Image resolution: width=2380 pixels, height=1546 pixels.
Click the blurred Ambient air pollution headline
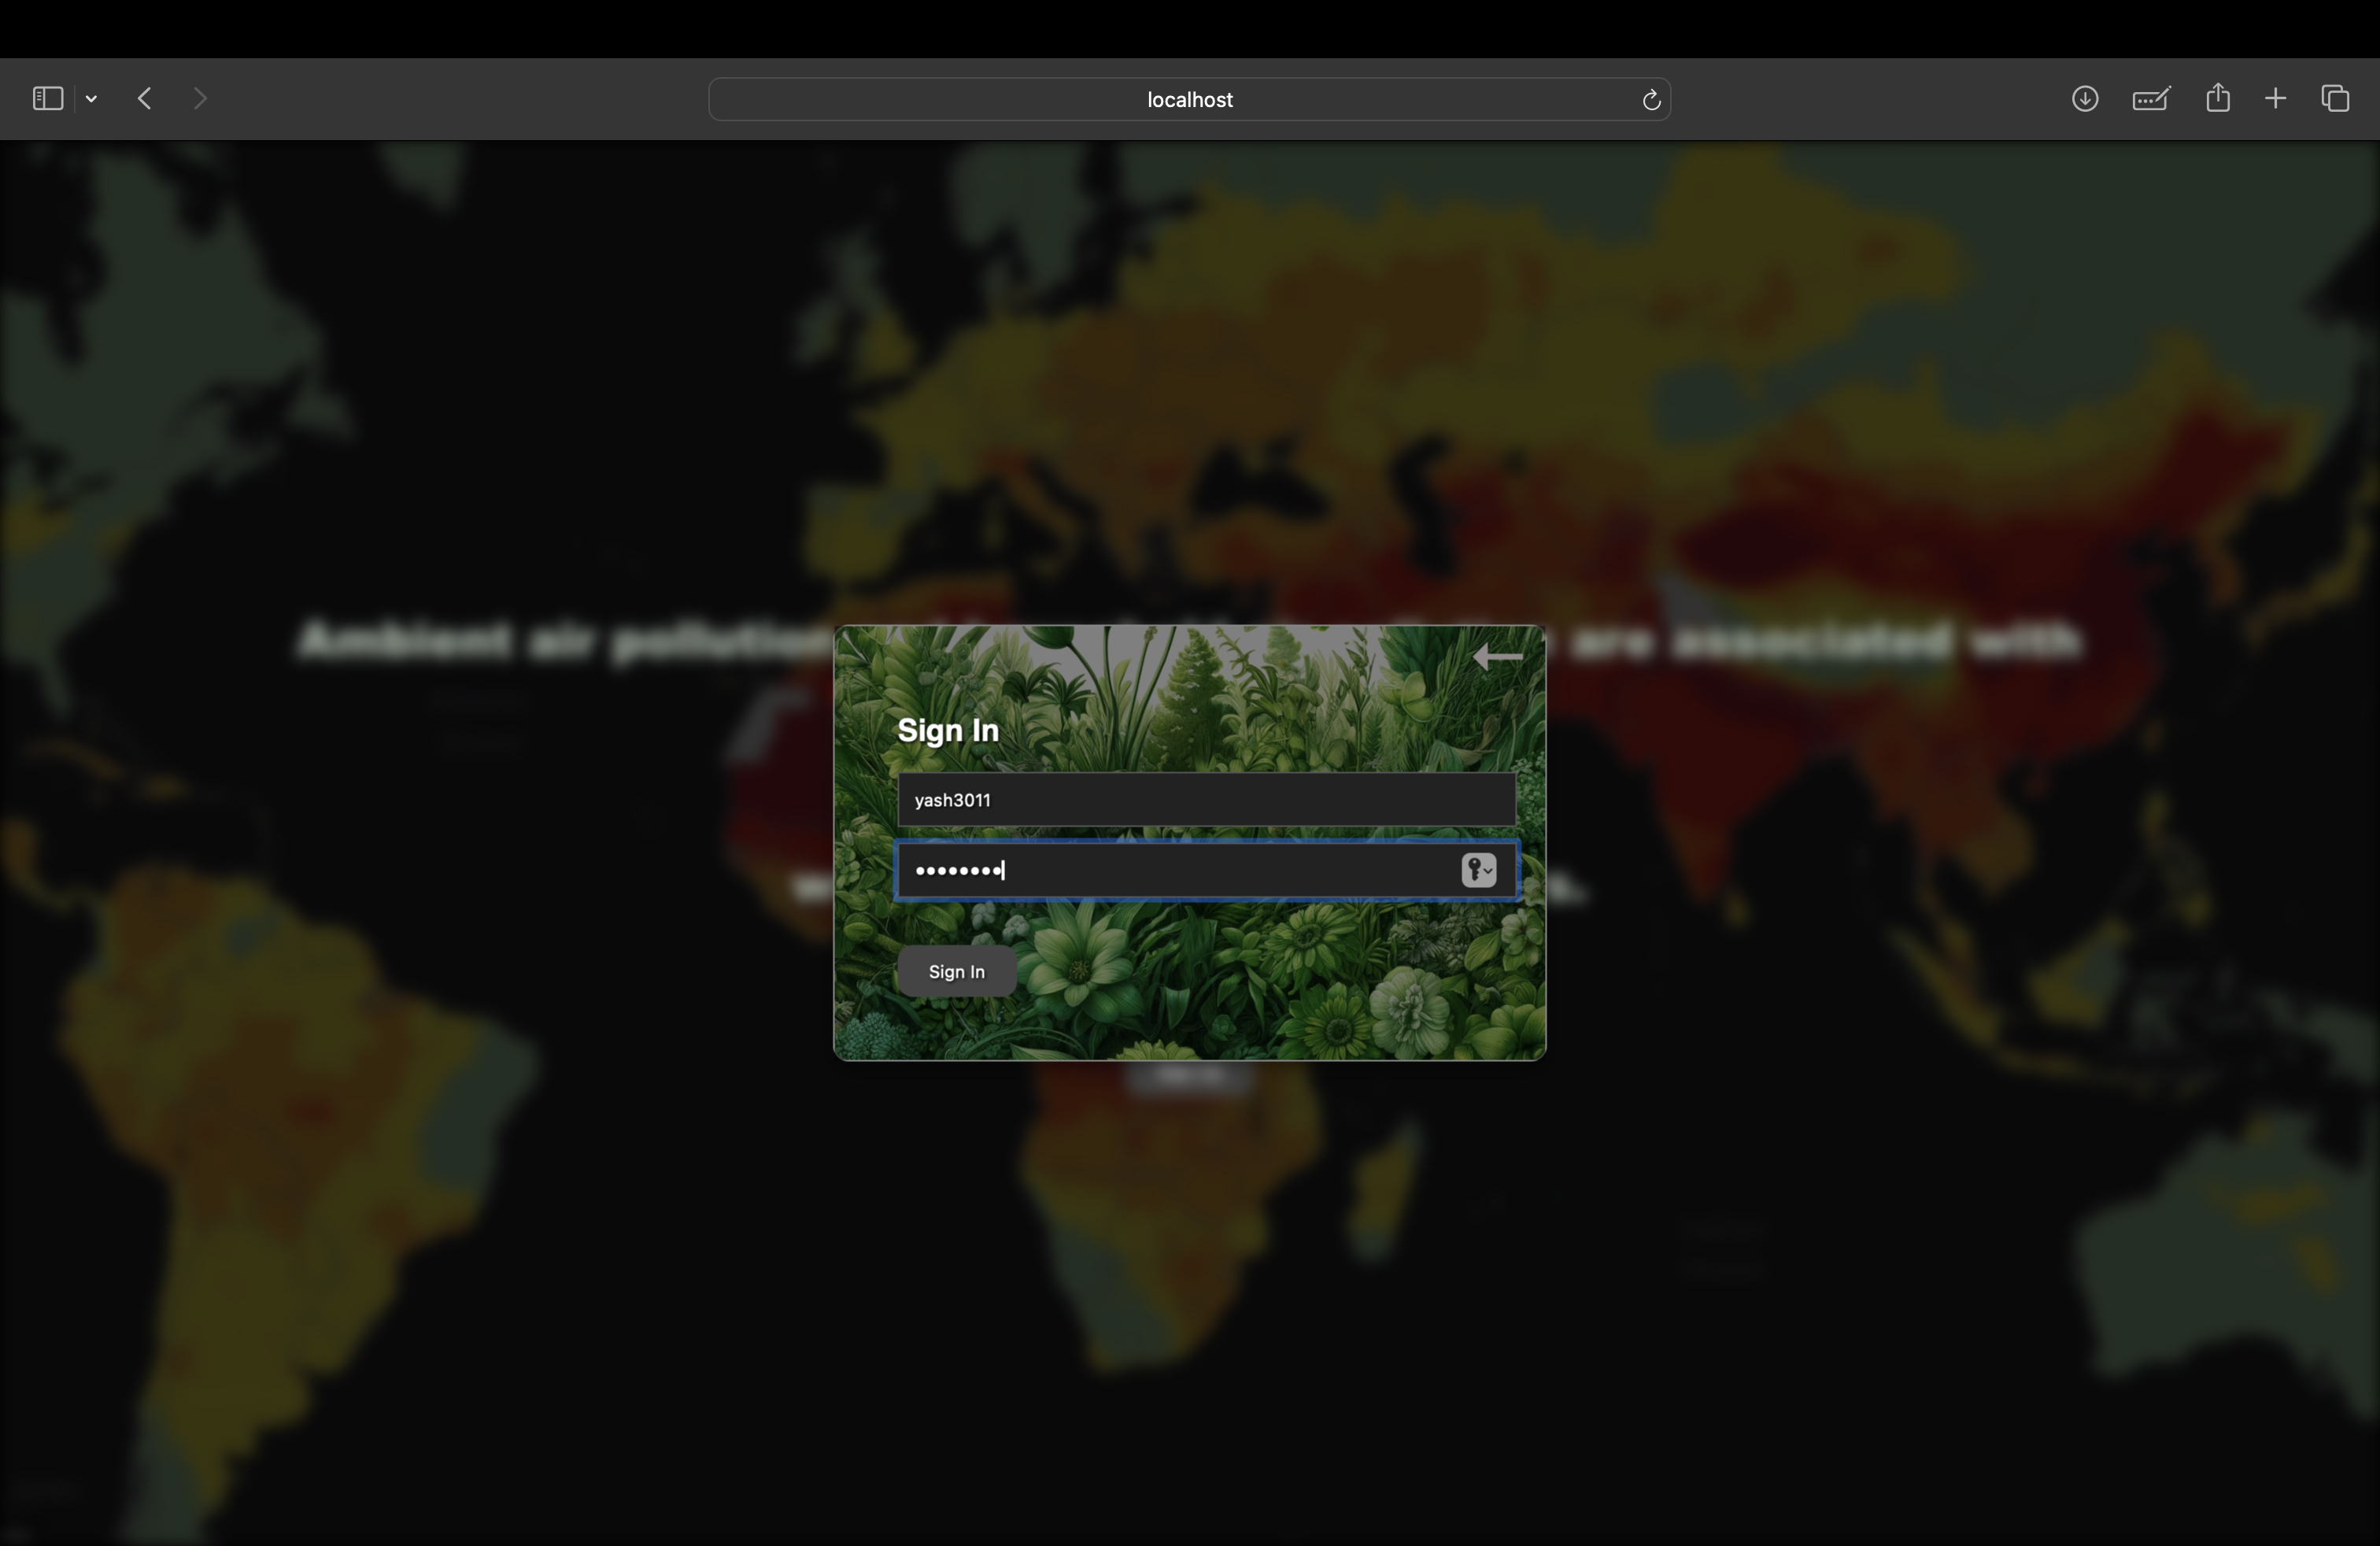(560, 641)
